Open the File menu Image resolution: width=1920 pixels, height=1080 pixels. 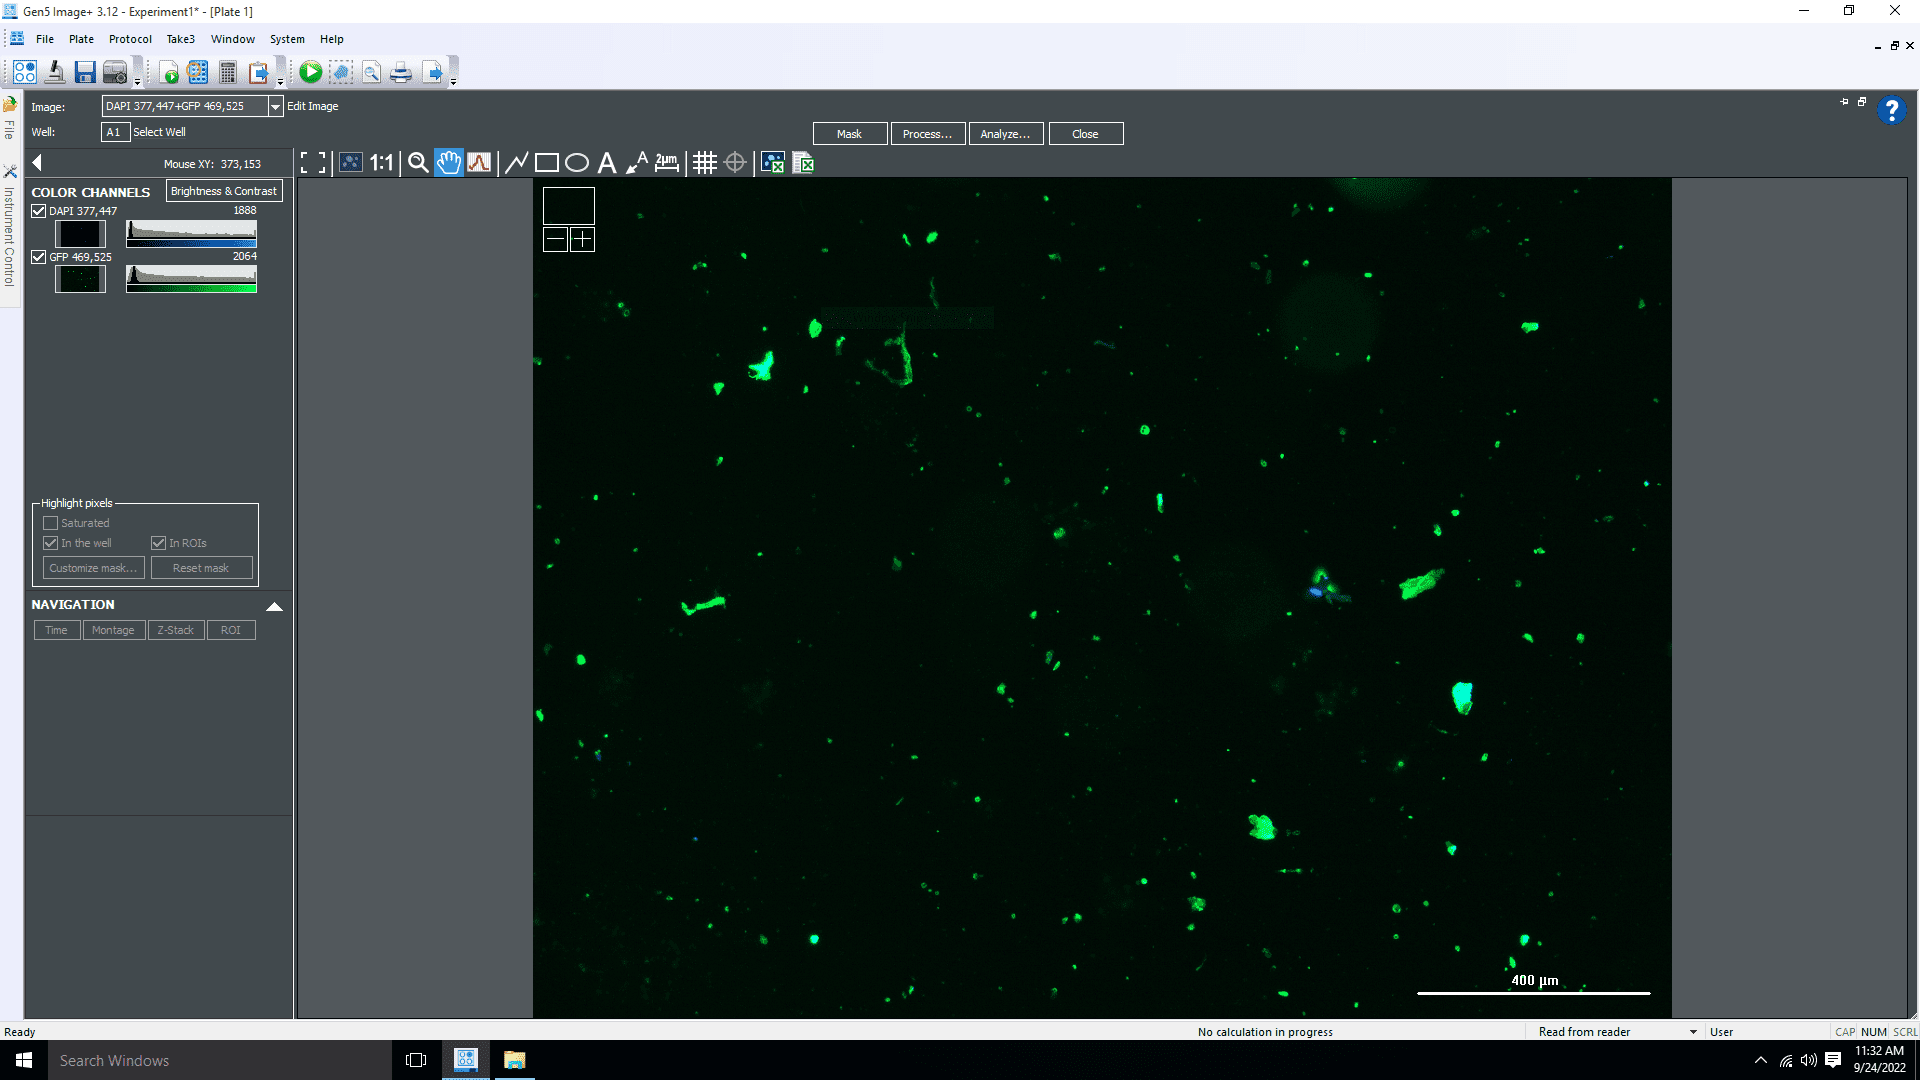45,39
